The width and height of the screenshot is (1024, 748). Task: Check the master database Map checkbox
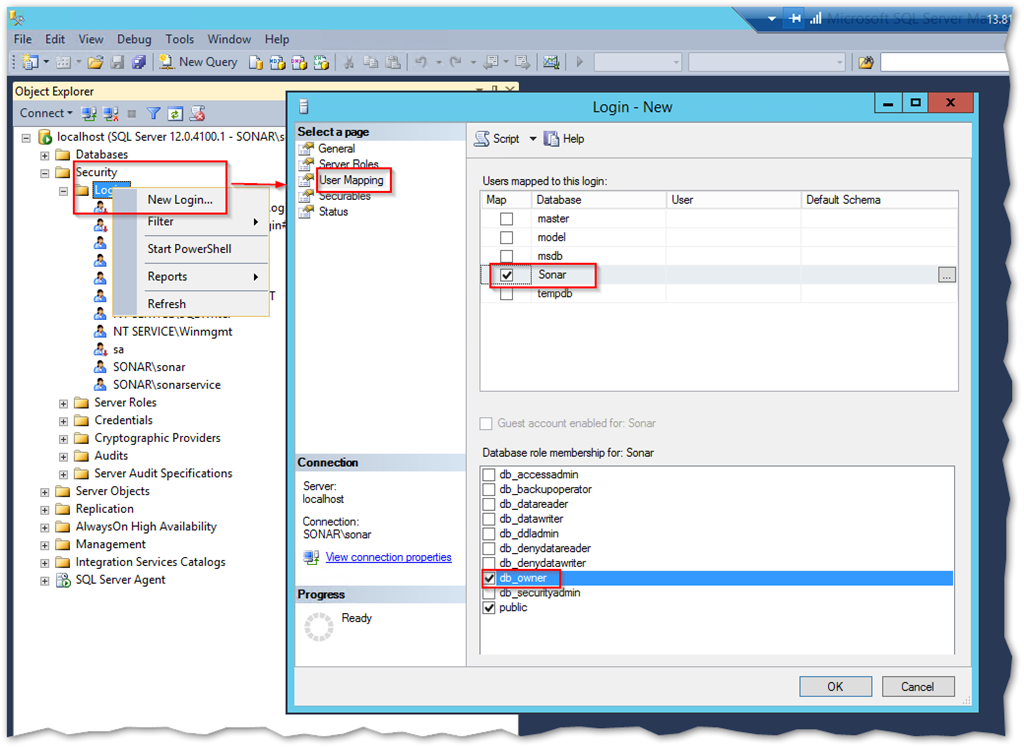pyautogui.click(x=506, y=219)
